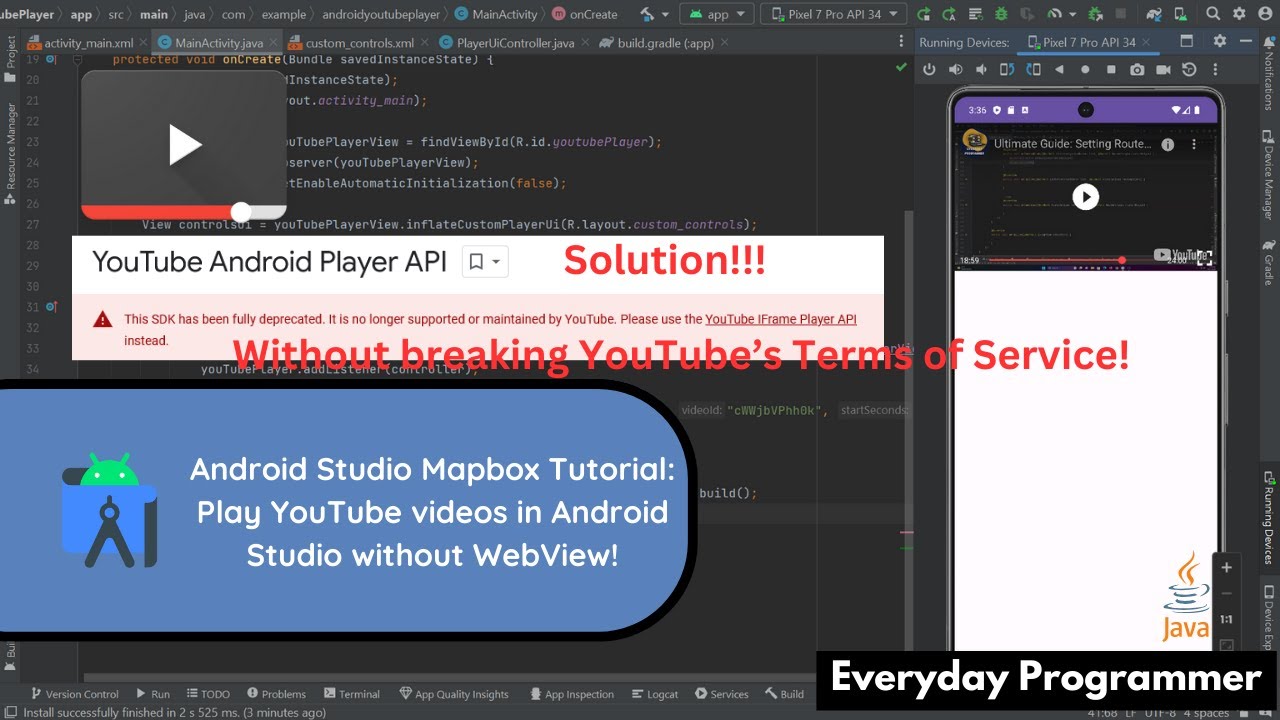The width and height of the screenshot is (1280, 720).
Task: Open Running Devices panel settings gear
Action: [1219, 41]
